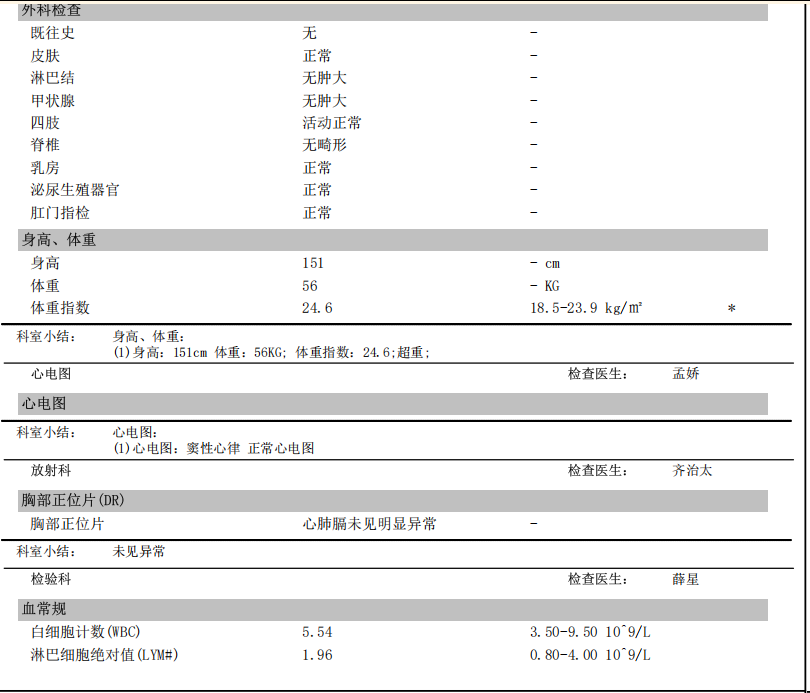Select the 既往史 row label
The width and height of the screenshot is (810, 693).
click(52, 33)
